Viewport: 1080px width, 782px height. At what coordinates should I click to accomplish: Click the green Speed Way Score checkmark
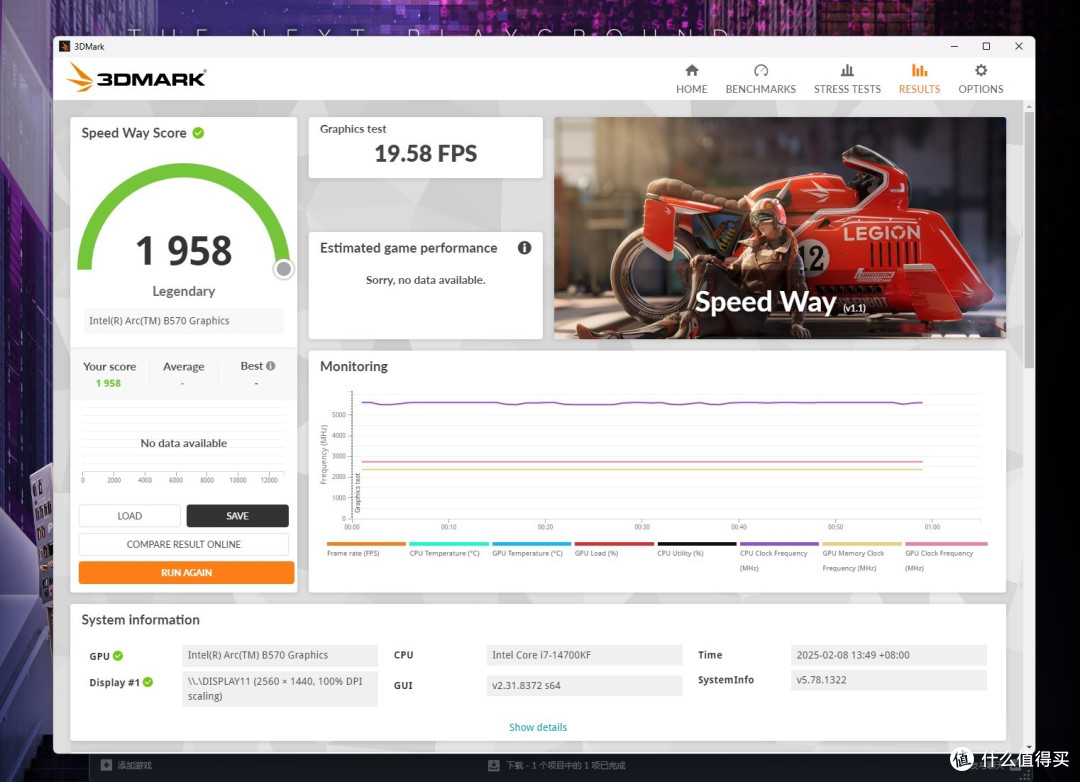pos(198,133)
